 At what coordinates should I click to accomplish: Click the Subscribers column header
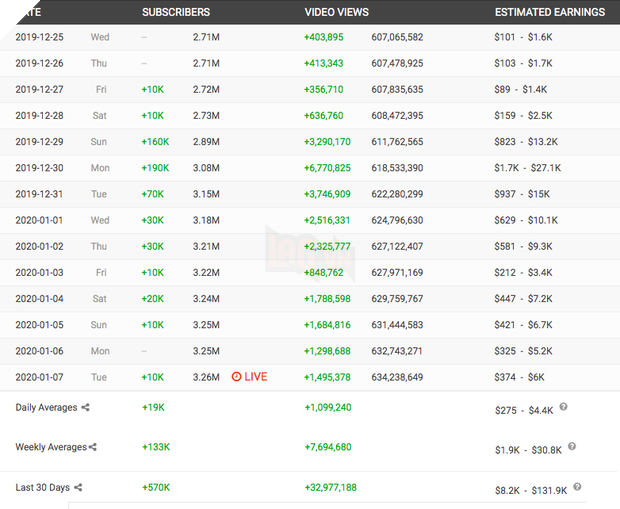(x=176, y=12)
